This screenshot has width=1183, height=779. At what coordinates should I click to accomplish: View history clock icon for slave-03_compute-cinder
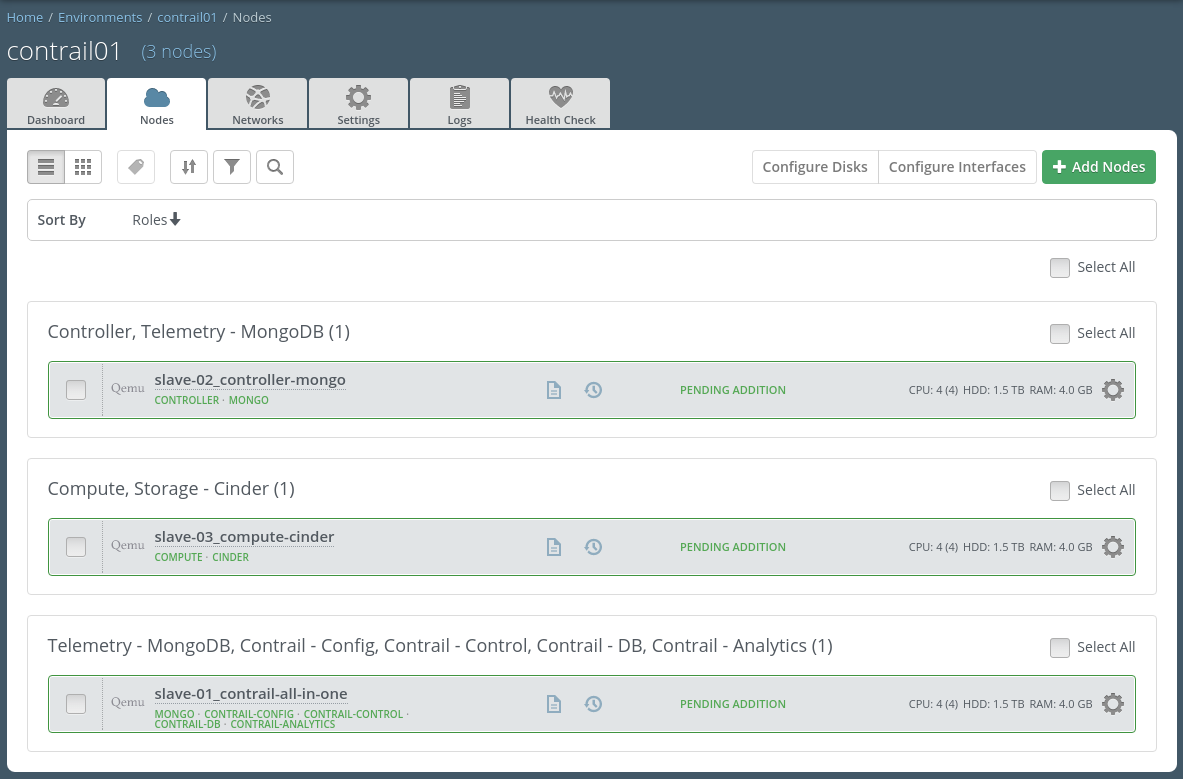tap(593, 547)
